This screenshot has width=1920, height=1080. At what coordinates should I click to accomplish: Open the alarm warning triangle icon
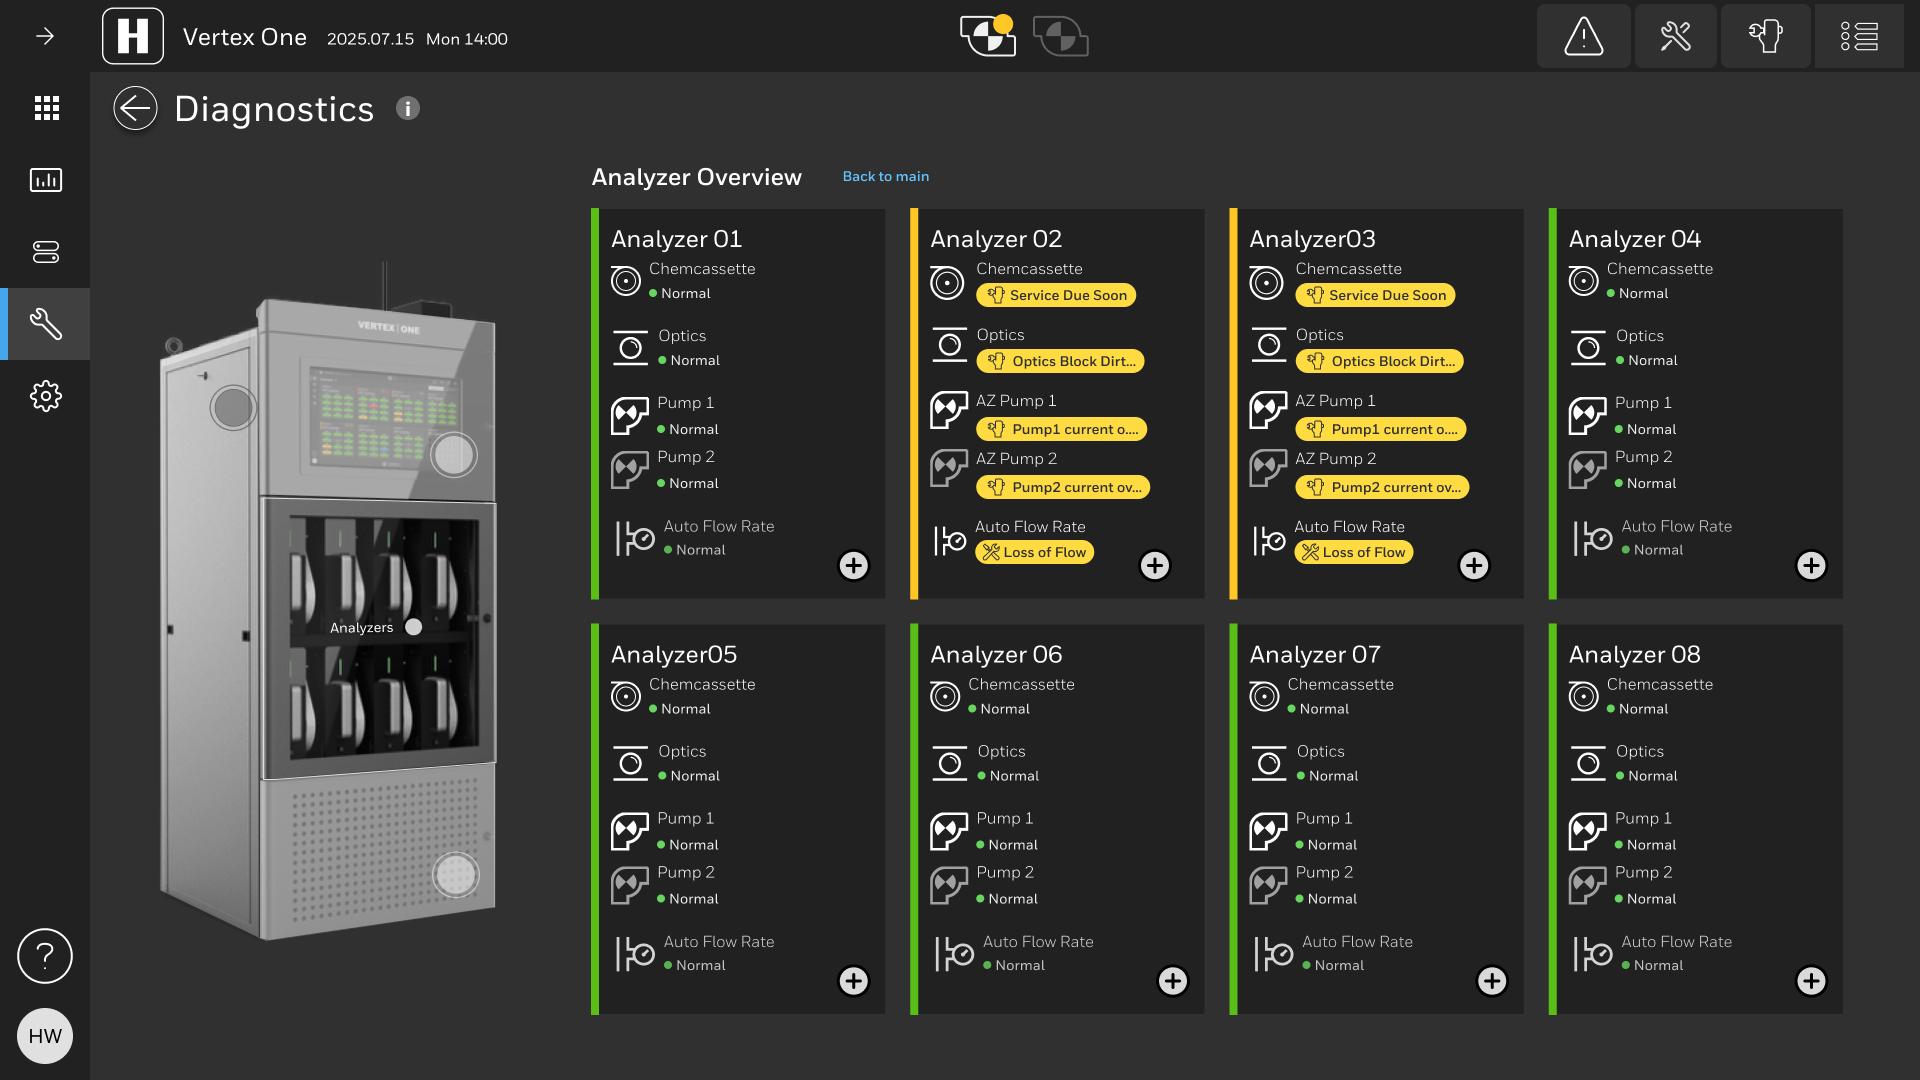tap(1583, 37)
